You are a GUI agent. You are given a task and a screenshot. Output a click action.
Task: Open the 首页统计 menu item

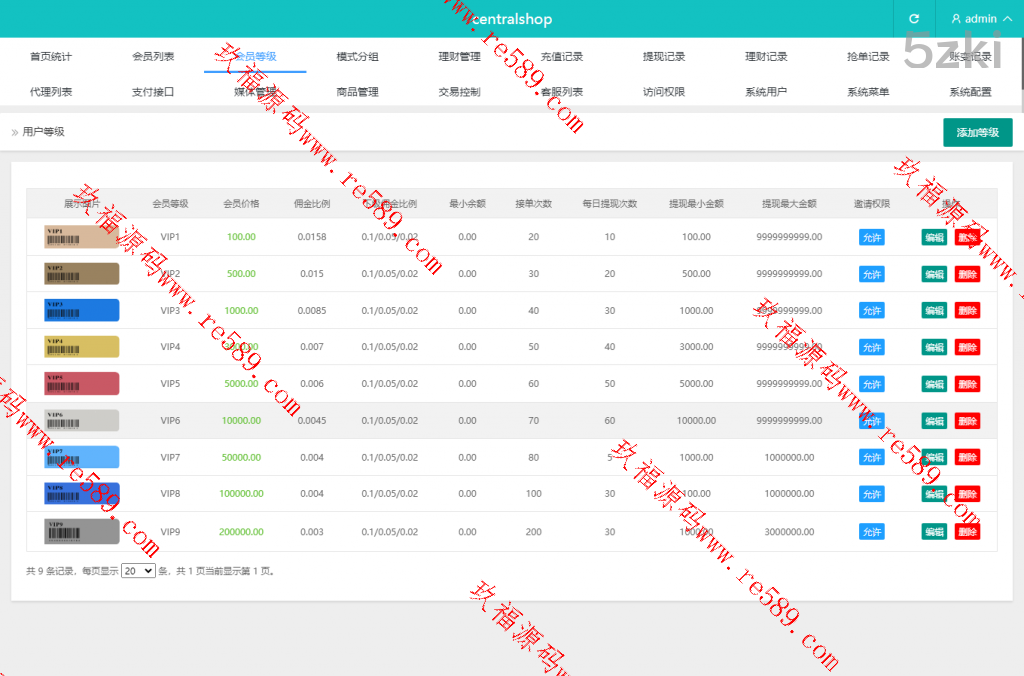51,57
